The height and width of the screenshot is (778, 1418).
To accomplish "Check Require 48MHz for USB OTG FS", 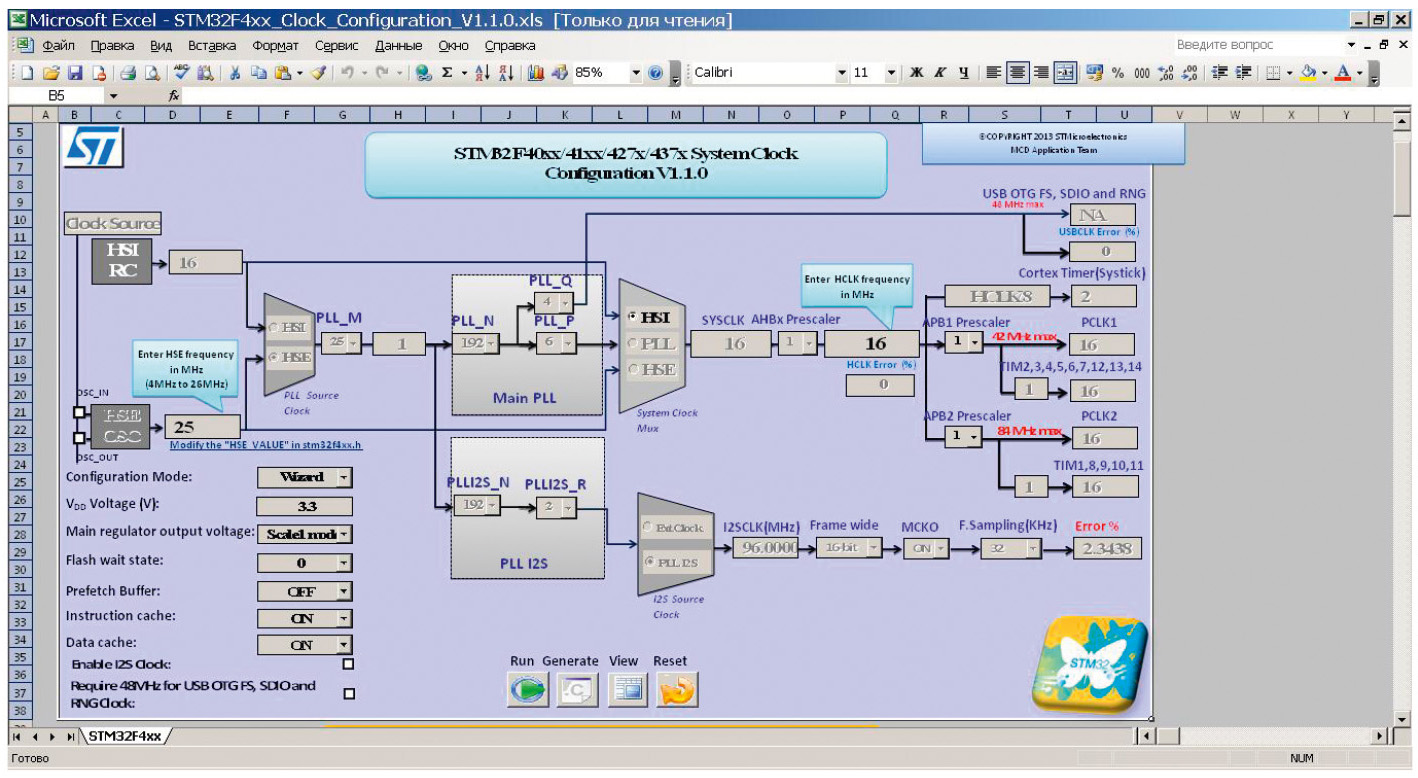I will click(x=349, y=693).
